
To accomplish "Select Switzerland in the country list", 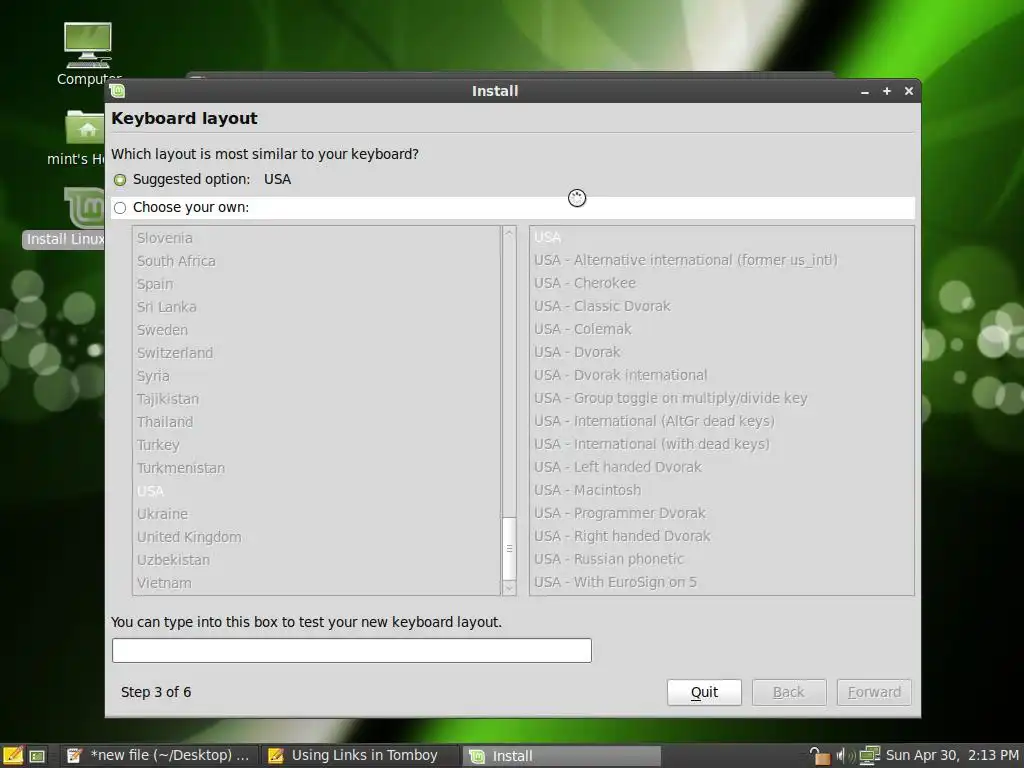I will point(316,353).
